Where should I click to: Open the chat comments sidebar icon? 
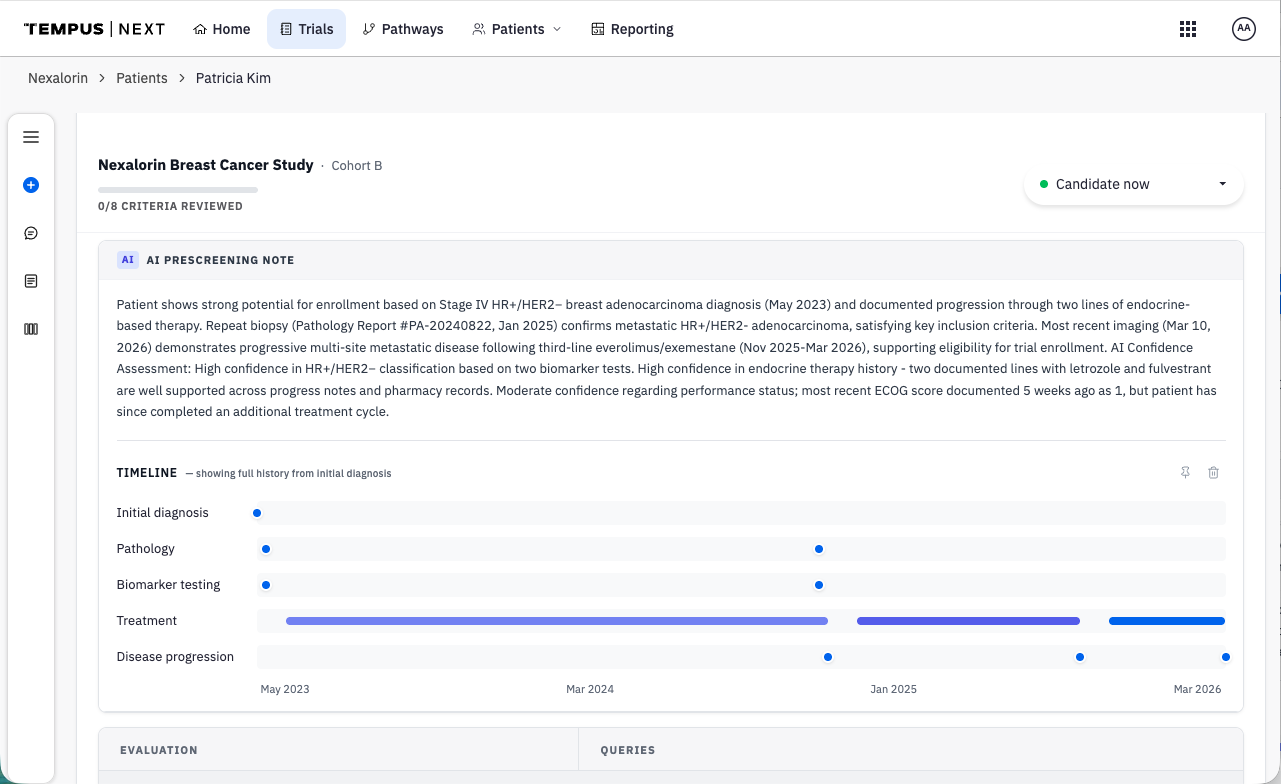pyautogui.click(x=31, y=233)
